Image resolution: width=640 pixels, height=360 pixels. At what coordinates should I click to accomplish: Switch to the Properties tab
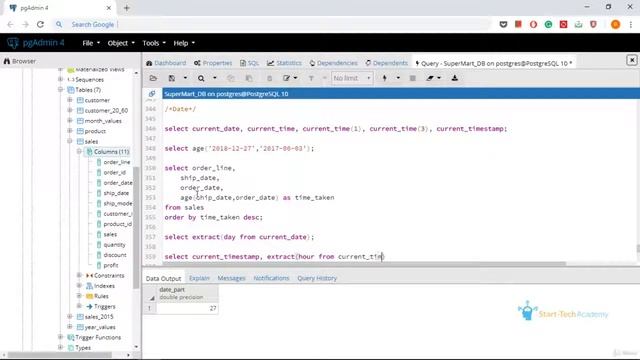pos(213,63)
